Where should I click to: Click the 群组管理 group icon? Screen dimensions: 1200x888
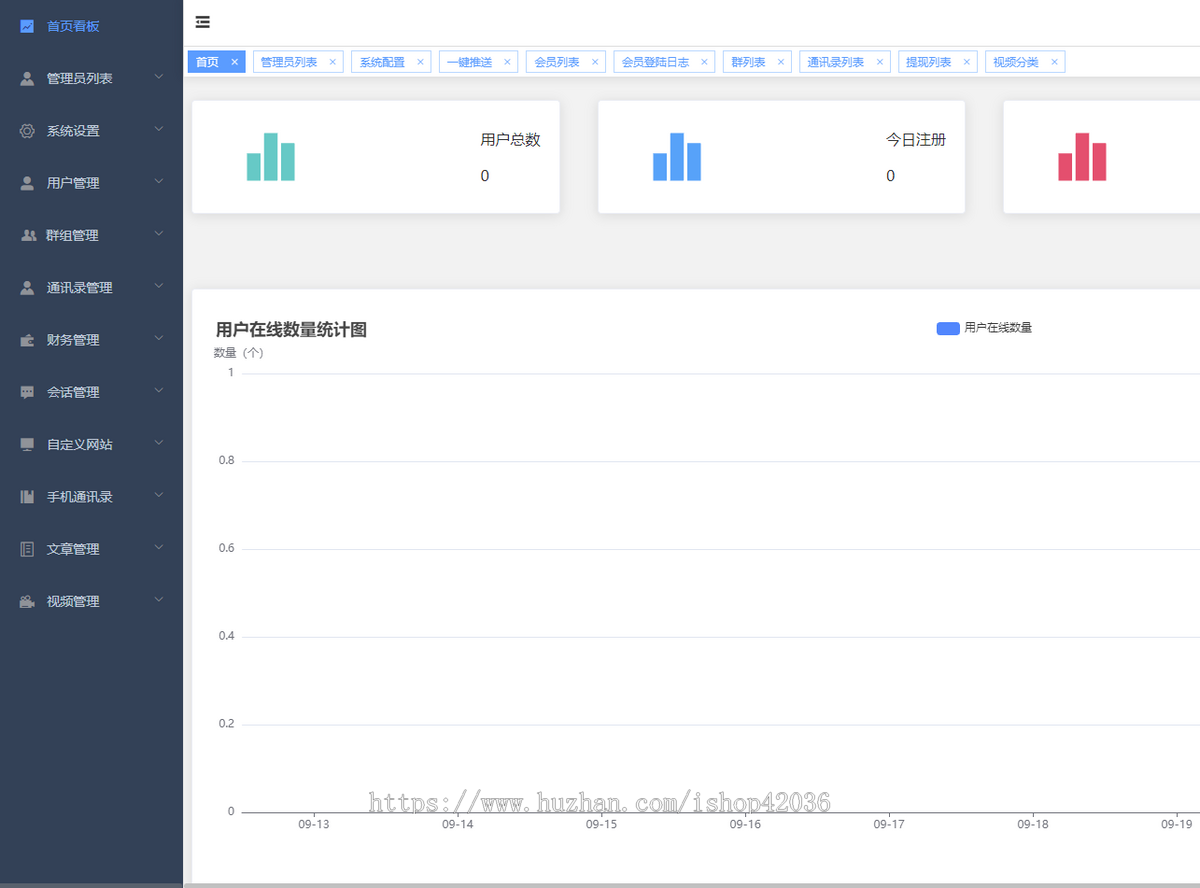coord(28,235)
